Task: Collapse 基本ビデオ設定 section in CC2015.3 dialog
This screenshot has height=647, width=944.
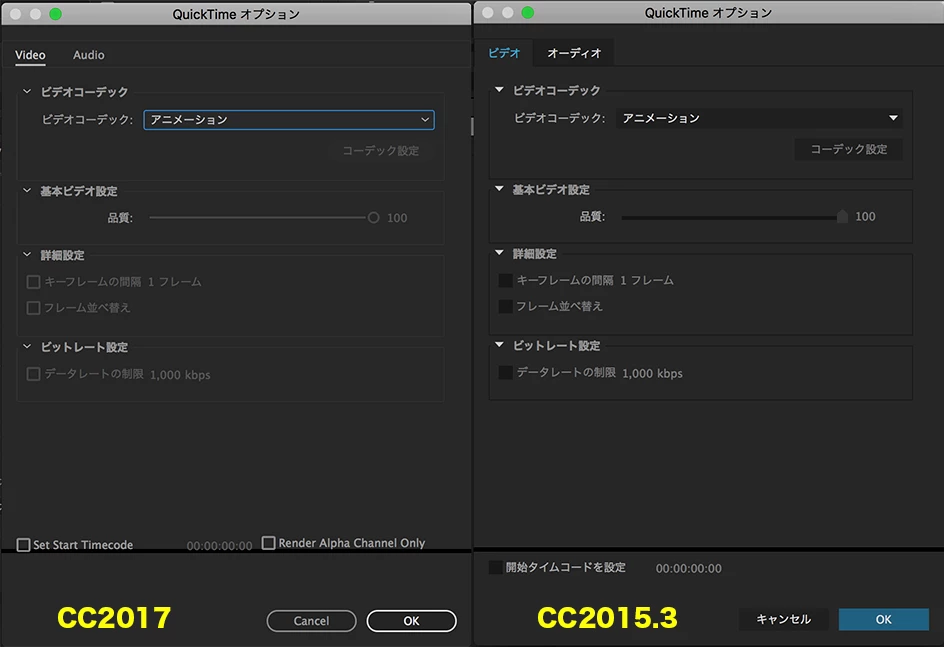Action: [x=499, y=189]
